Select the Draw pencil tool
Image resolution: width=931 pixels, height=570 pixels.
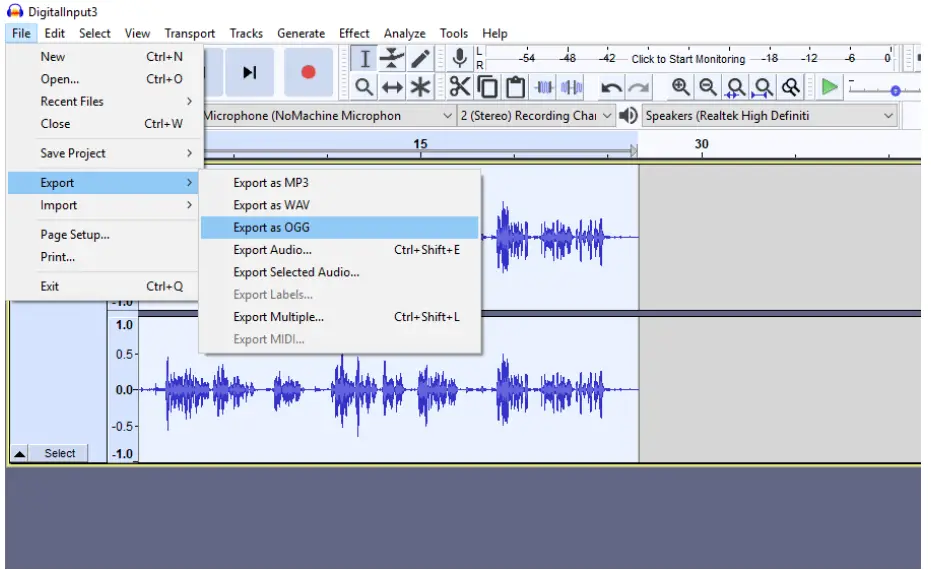click(x=420, y=59)
